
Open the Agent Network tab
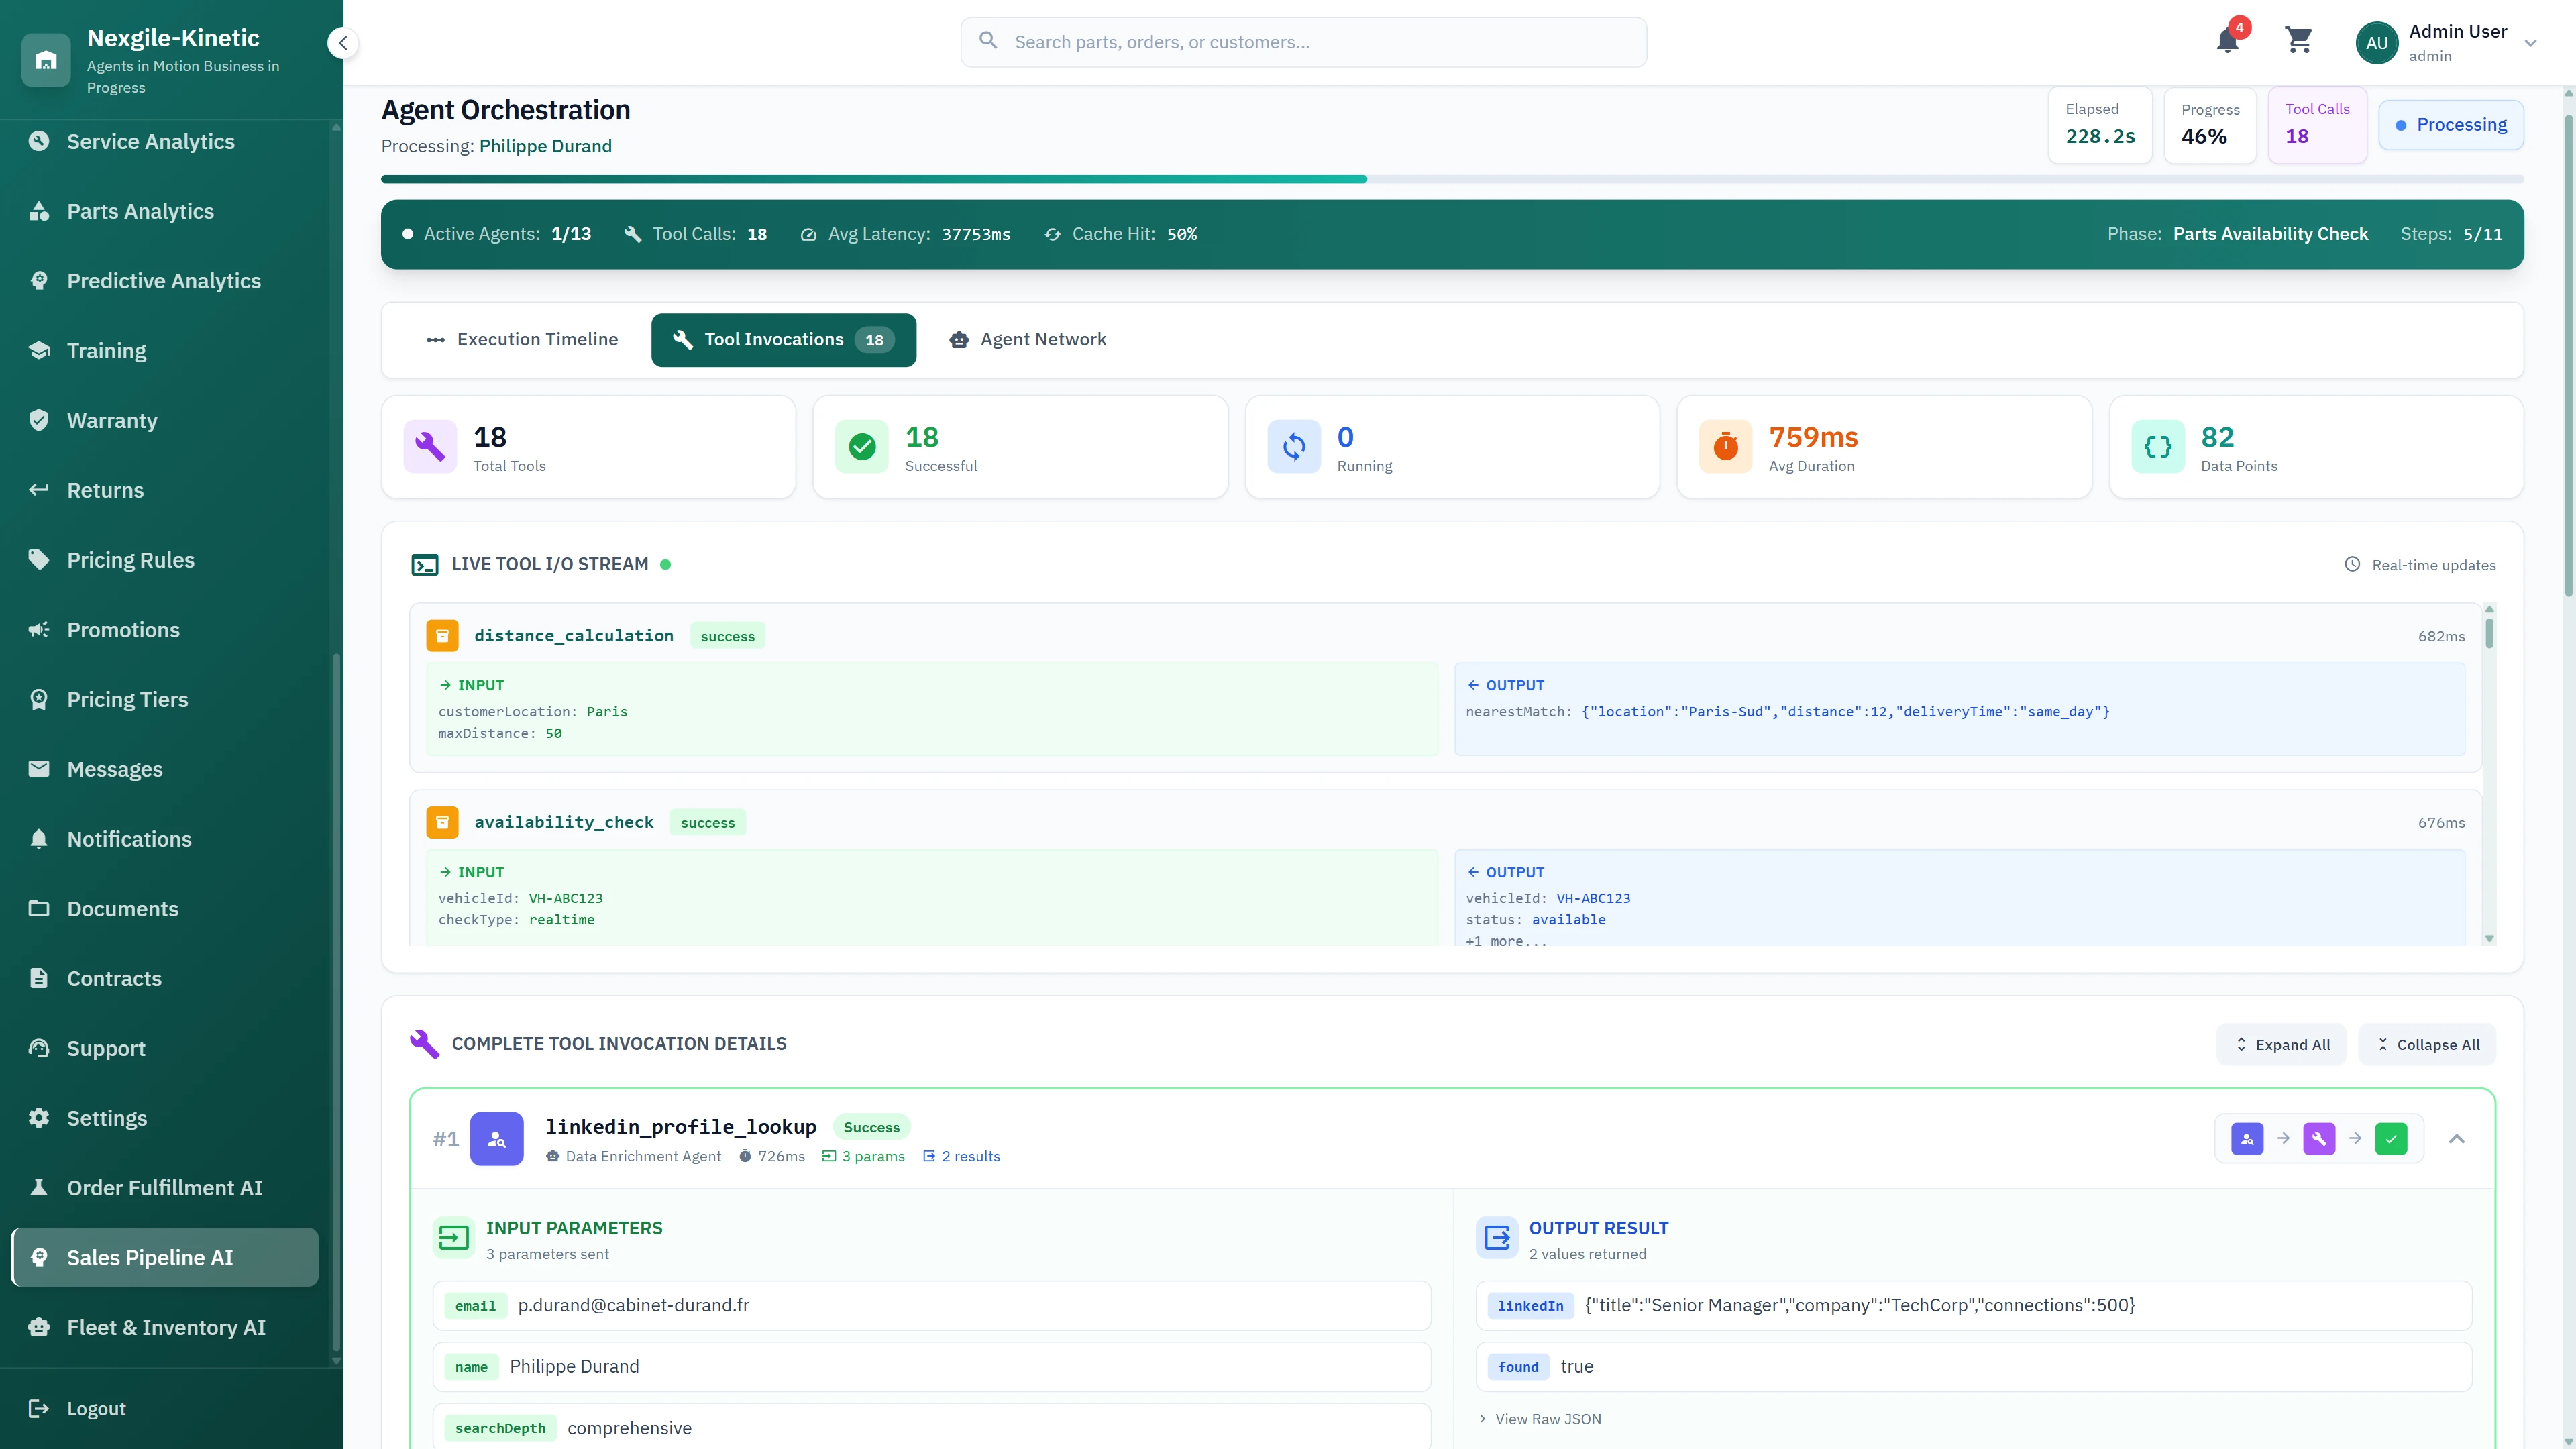pyautogui.click(x=1027, y=340)
